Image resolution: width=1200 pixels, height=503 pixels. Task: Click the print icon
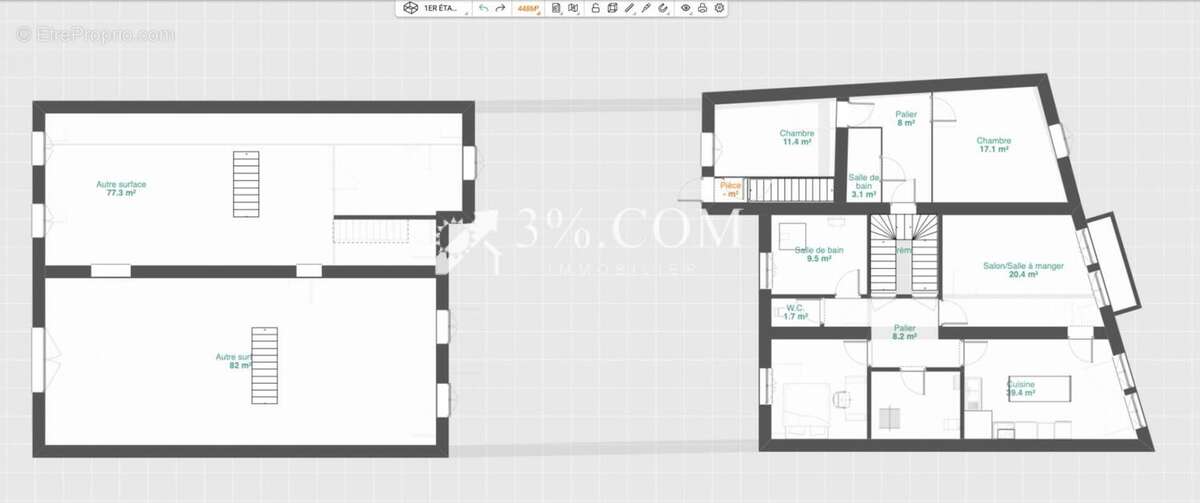point(703,8)
